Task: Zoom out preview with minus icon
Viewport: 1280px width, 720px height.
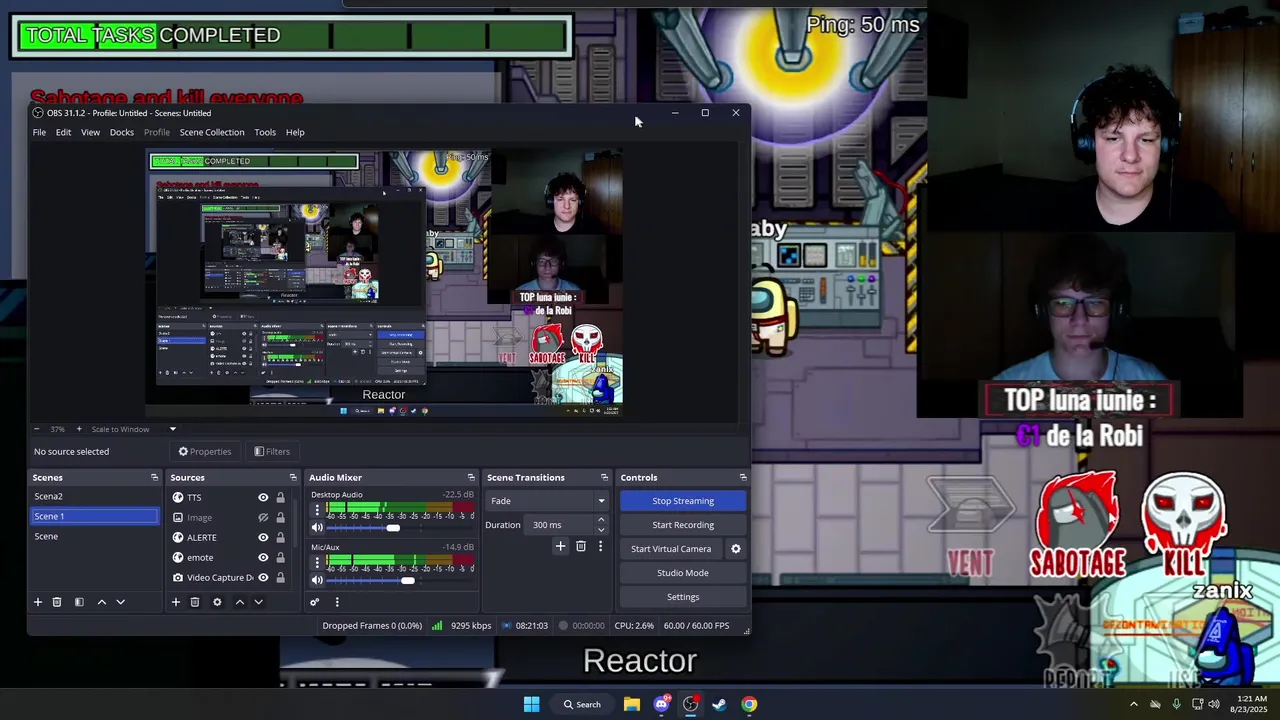Action: click(37, 429)
